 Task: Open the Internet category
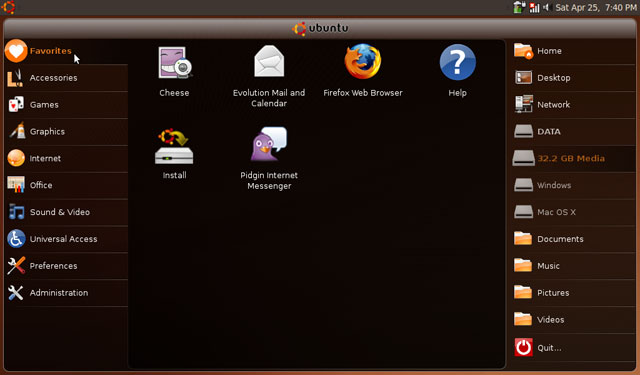(x=66, y=158)
